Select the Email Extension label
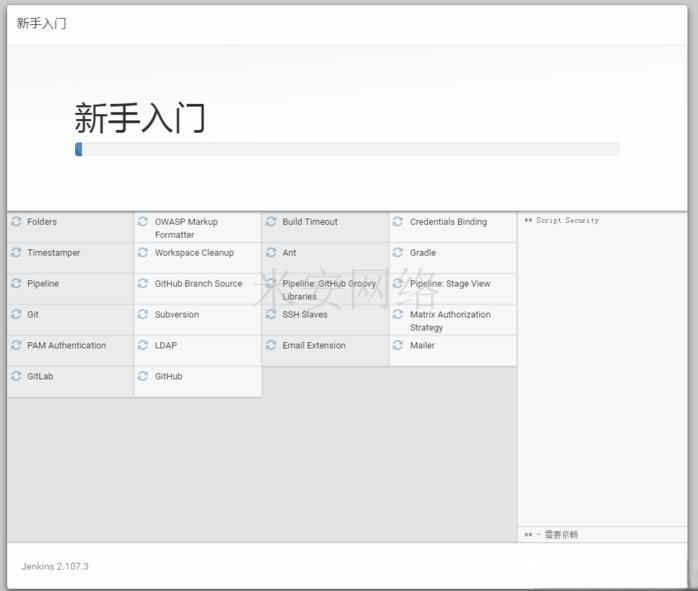698x591 pixels. (x=314, y=345)
